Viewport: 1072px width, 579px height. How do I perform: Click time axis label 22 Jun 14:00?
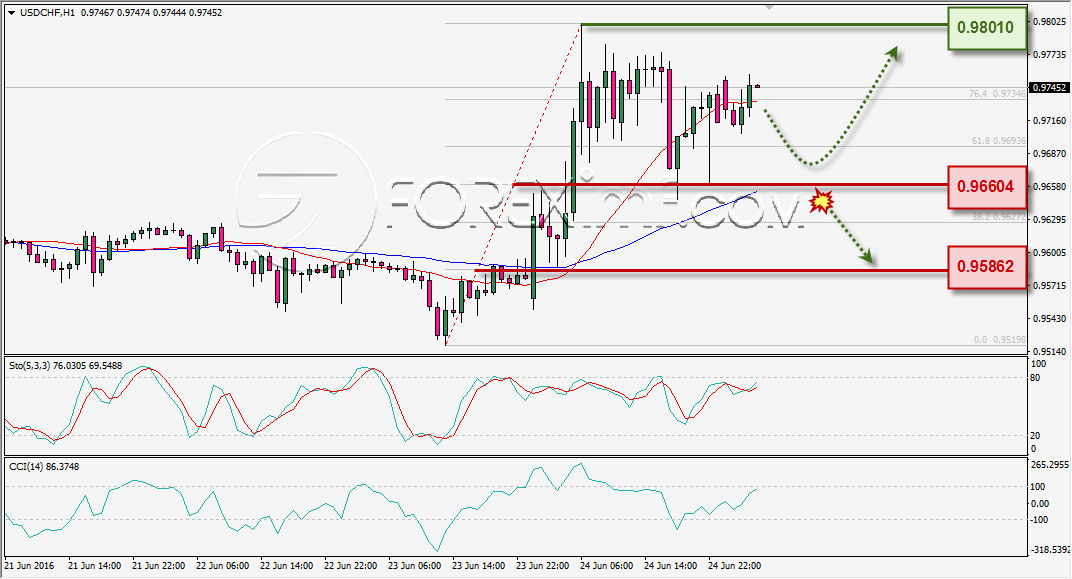coord(286,566)
